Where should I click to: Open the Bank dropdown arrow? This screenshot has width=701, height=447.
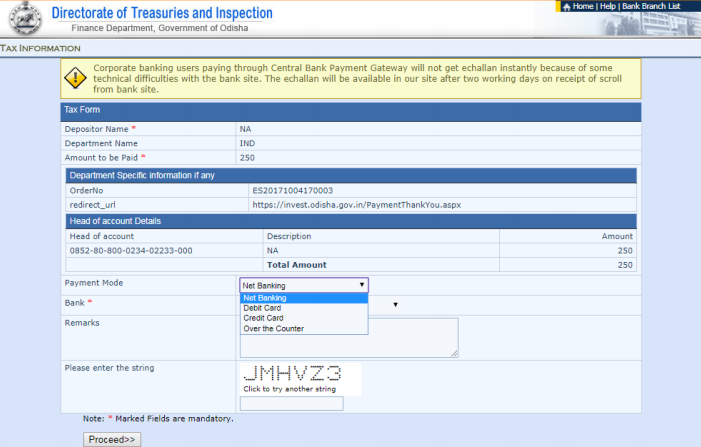pyautogui.click(x=395, y=304)
